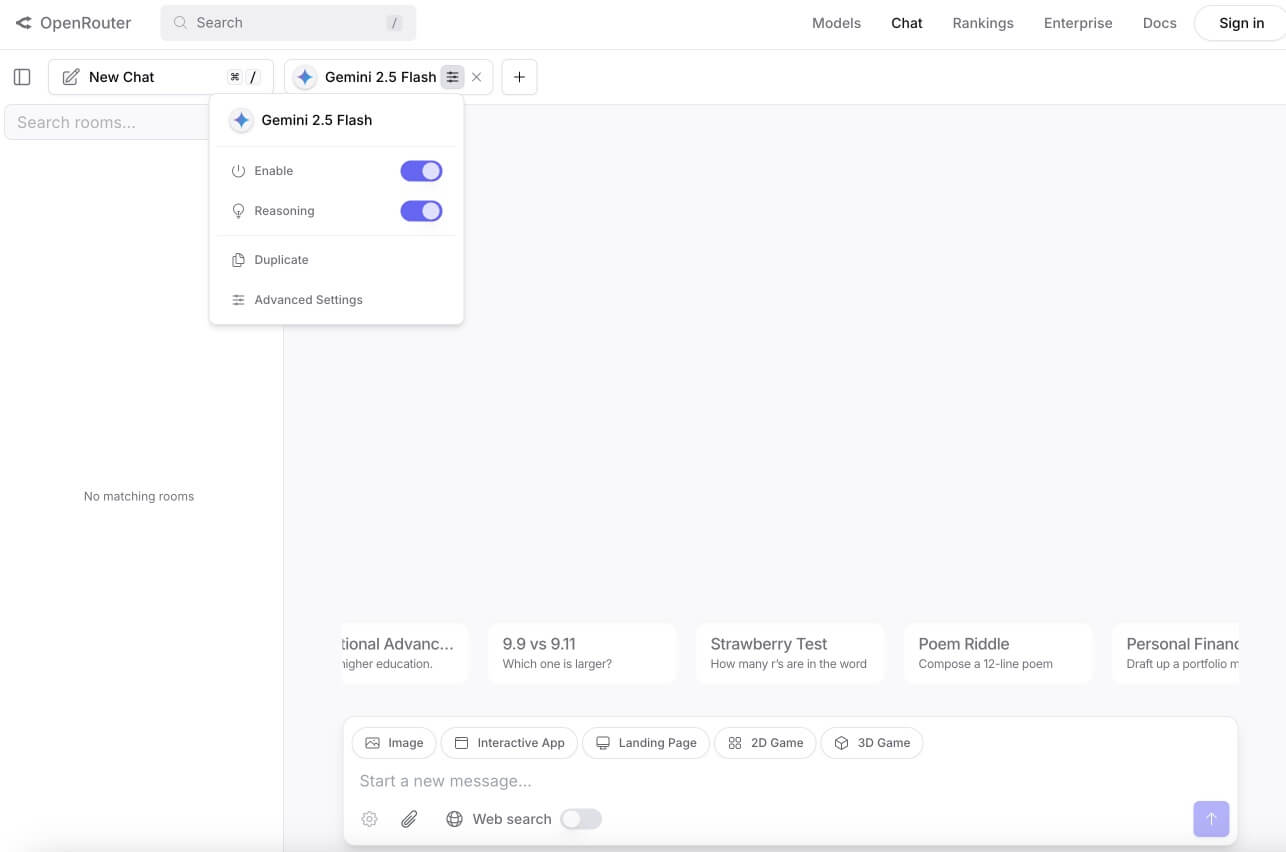The width and height of the screenshot is (1286, 852).
Task: Open the Gemini 2.5 Flash model selector
Action: (366, 77)
